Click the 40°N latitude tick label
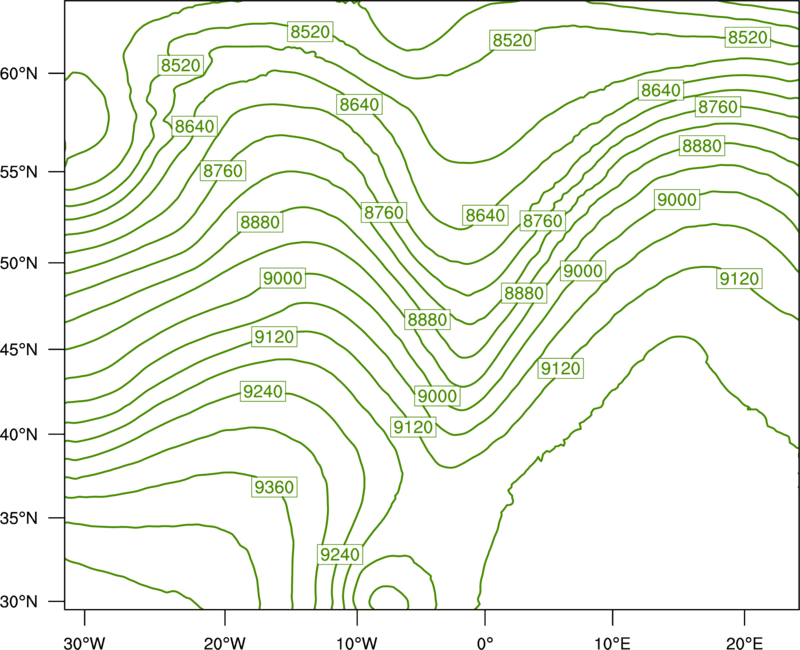 click(19, 435)
